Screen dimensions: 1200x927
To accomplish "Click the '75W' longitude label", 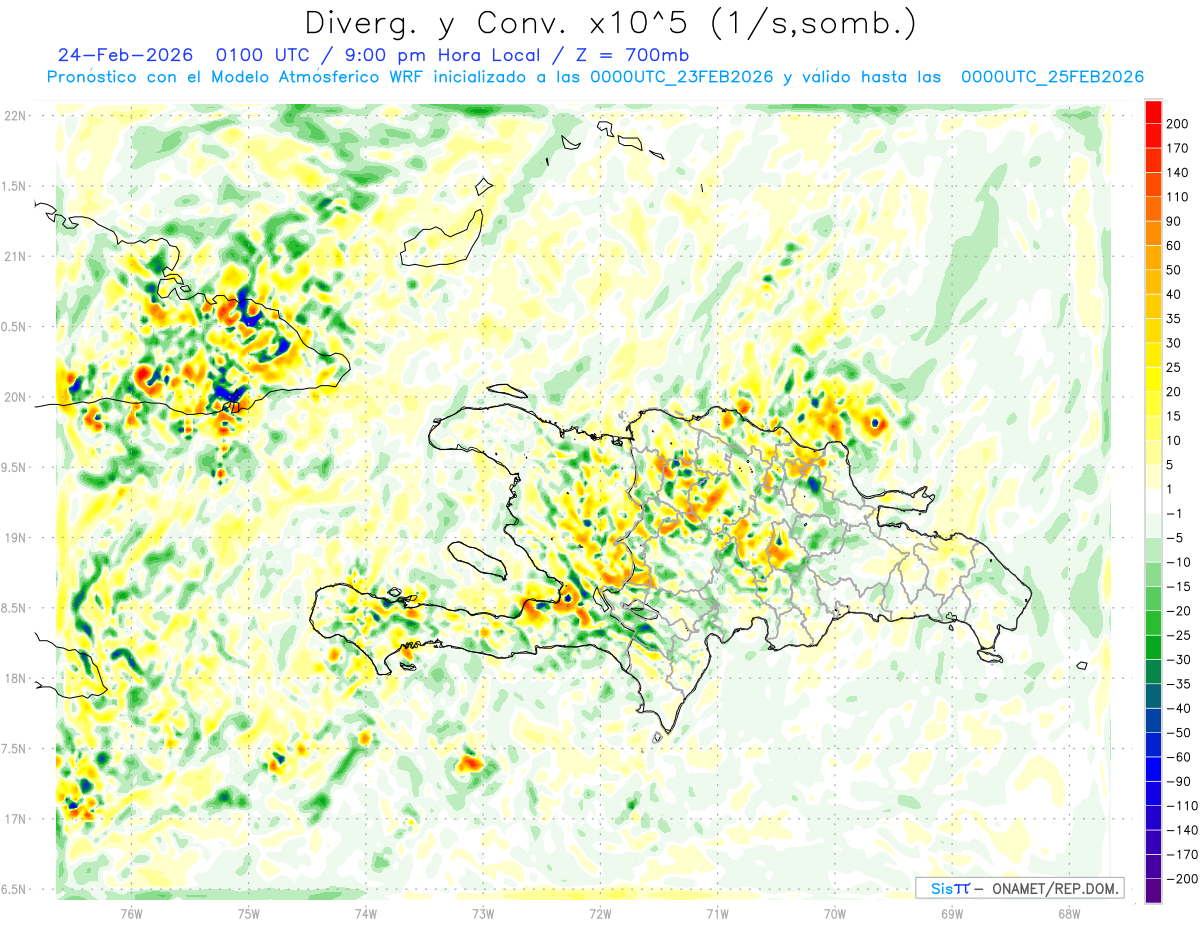I will (249, 913).
